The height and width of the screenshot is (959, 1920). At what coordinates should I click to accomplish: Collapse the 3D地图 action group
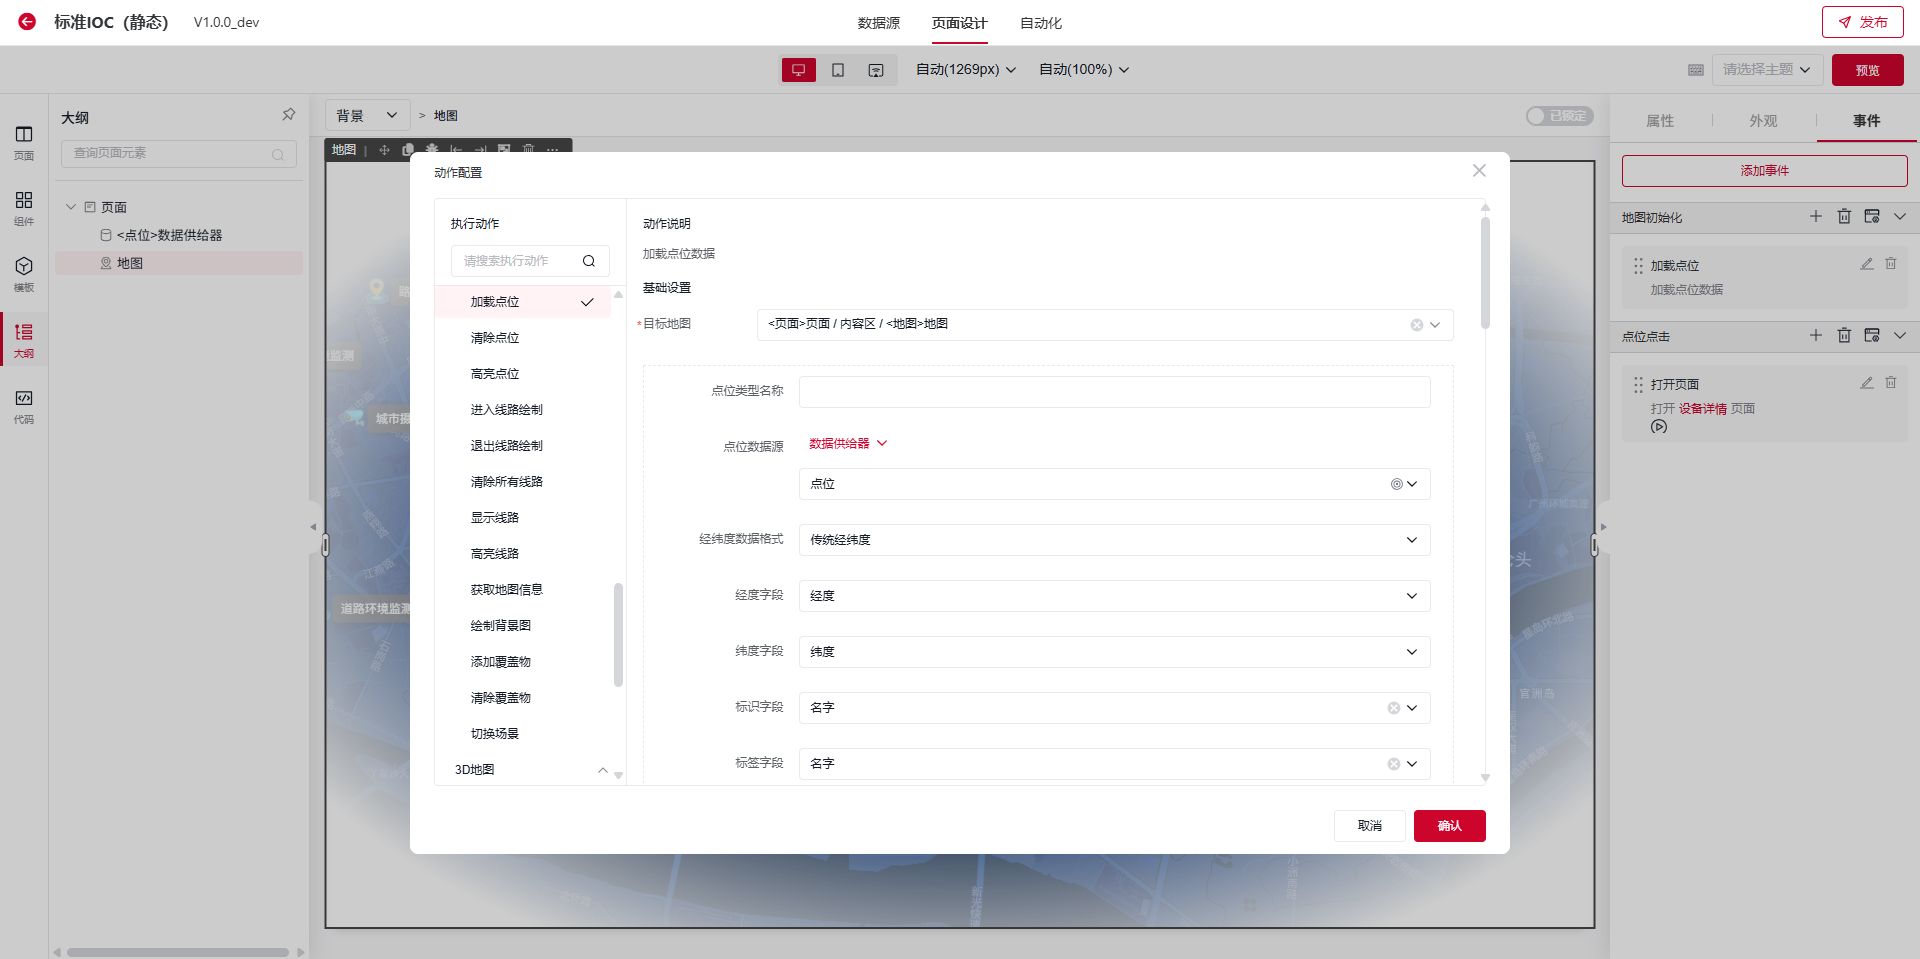[x=602, y=770]
